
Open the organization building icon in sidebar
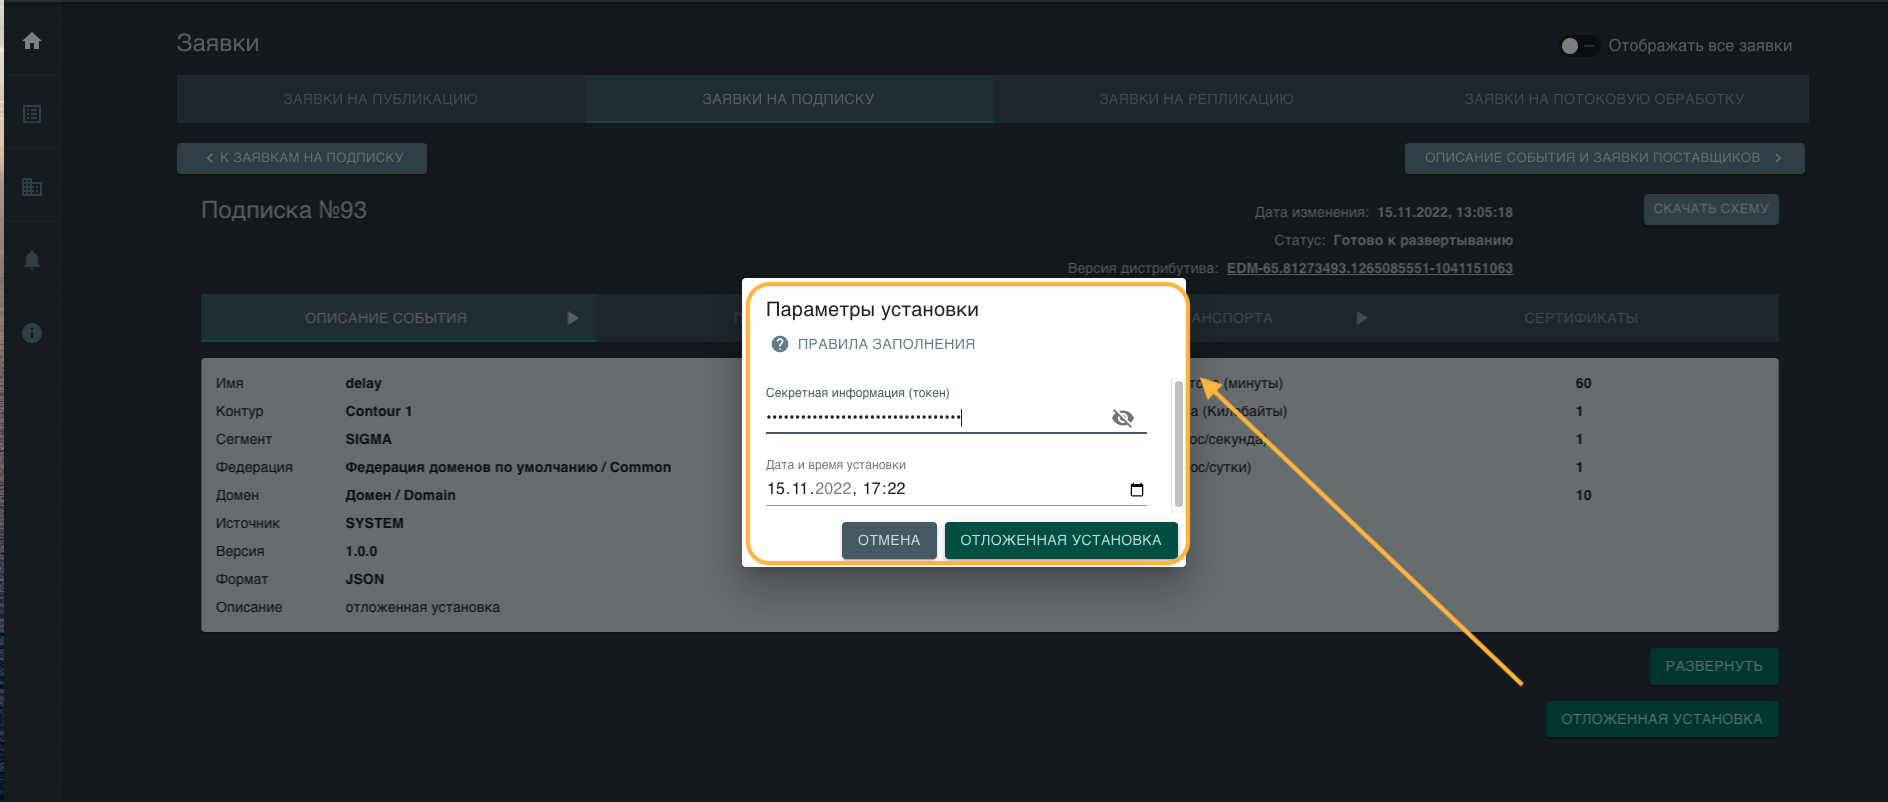(x=32, y=187)
